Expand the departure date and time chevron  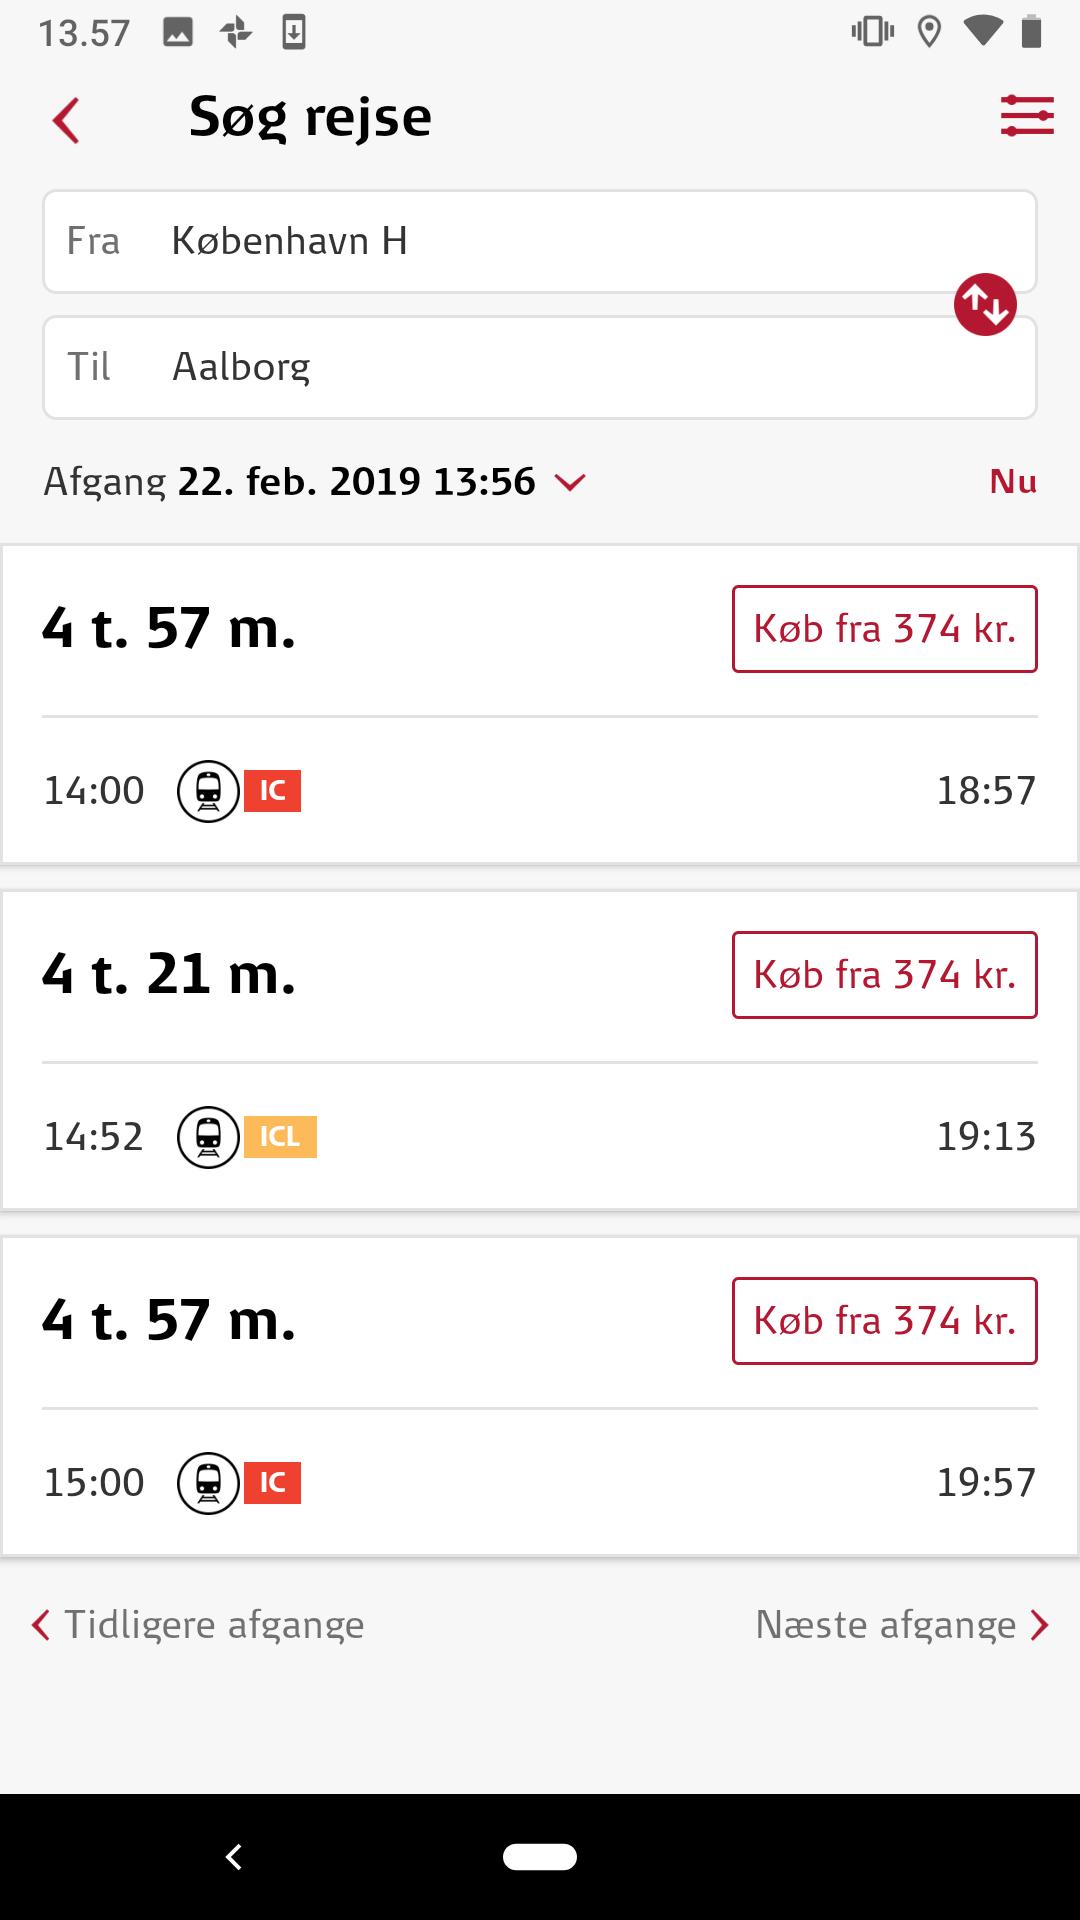[x=570, y=483]
